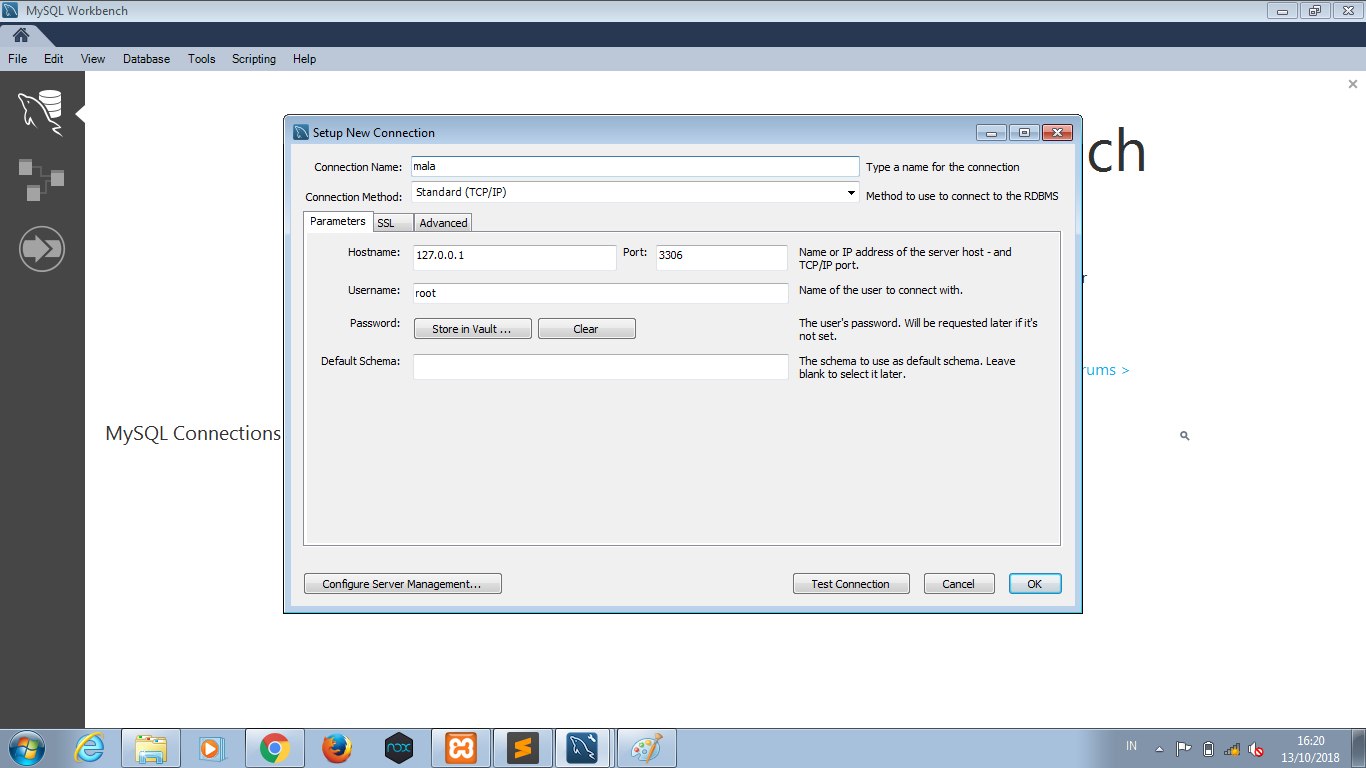Viewport: 1366px width, 768px height.
Task: Open the Tools menu
Action: [x=201, y=59]
